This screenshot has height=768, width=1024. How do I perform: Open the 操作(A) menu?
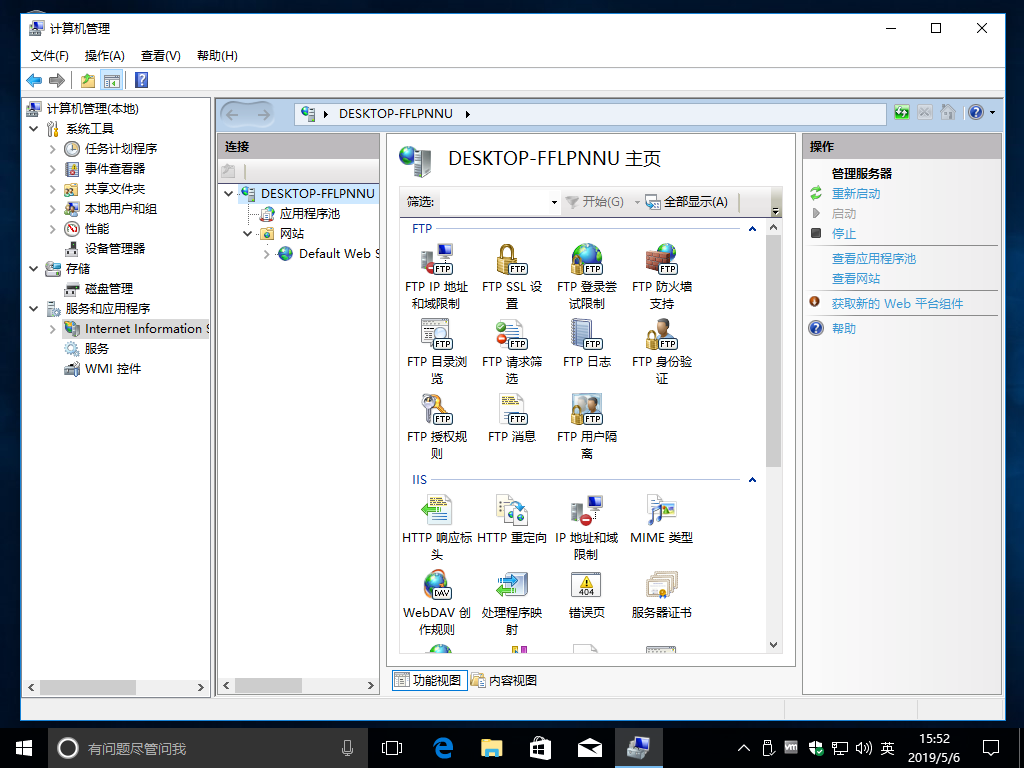[x=104, y=56]
